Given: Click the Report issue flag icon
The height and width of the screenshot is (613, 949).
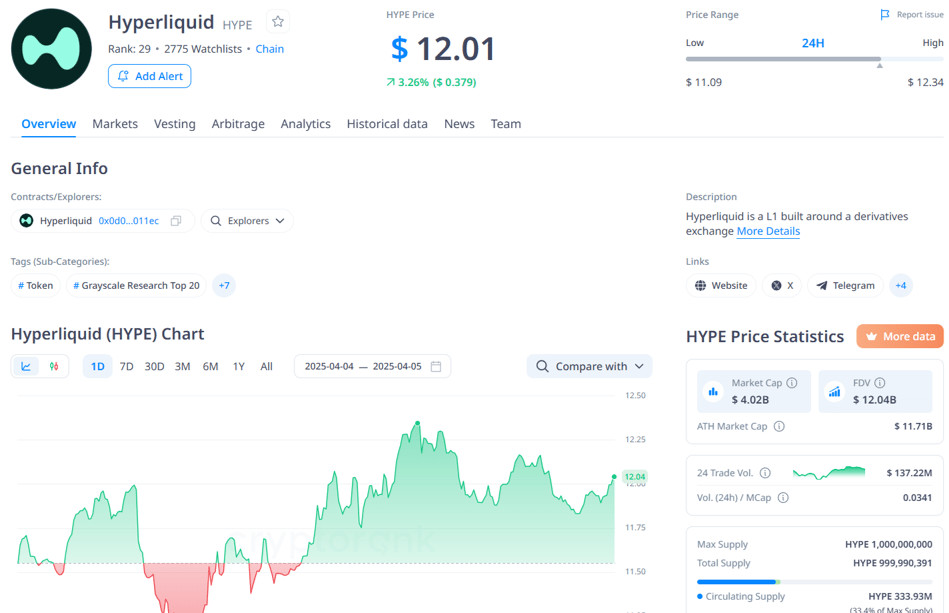Looking at the screenshot, I should point(884,15).
